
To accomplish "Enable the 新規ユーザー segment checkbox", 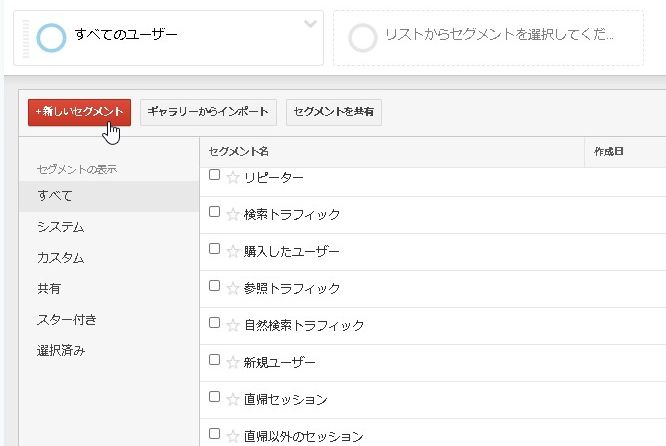I will pyautogui.click(x=214, y=360).
